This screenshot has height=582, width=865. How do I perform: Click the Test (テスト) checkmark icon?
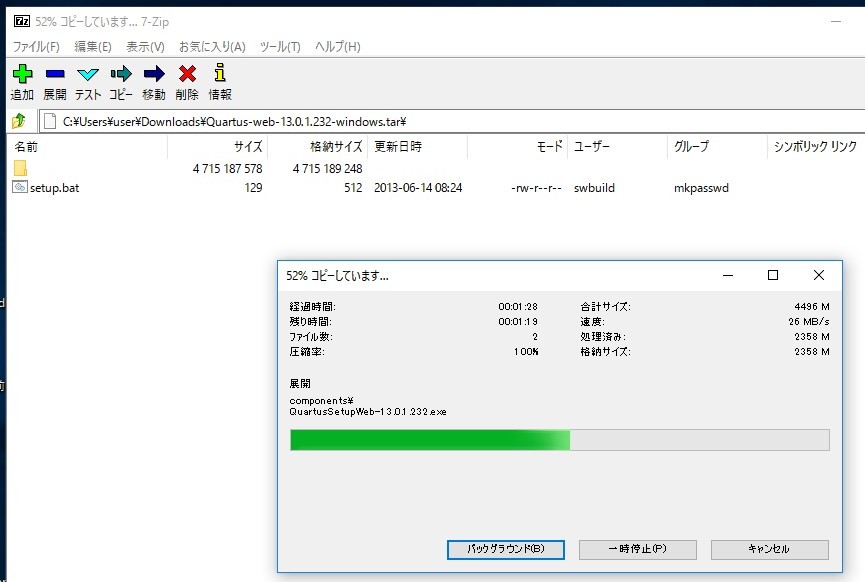click(88, 74)
